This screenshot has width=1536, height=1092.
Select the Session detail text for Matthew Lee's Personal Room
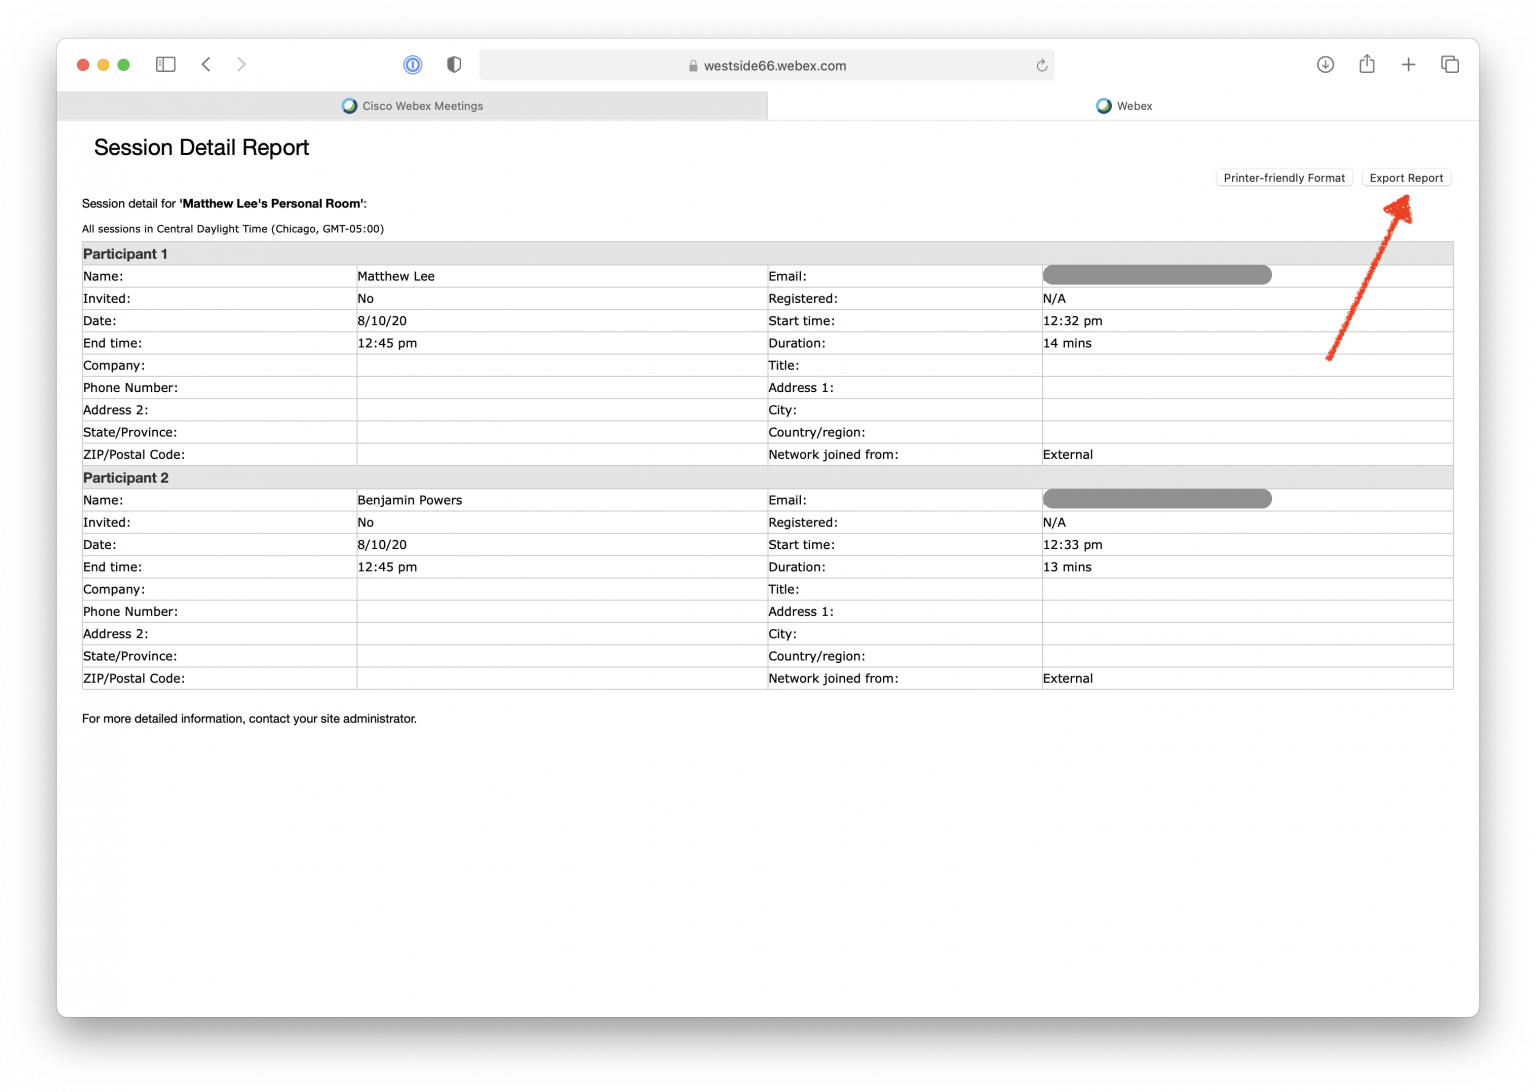[224, 203]
